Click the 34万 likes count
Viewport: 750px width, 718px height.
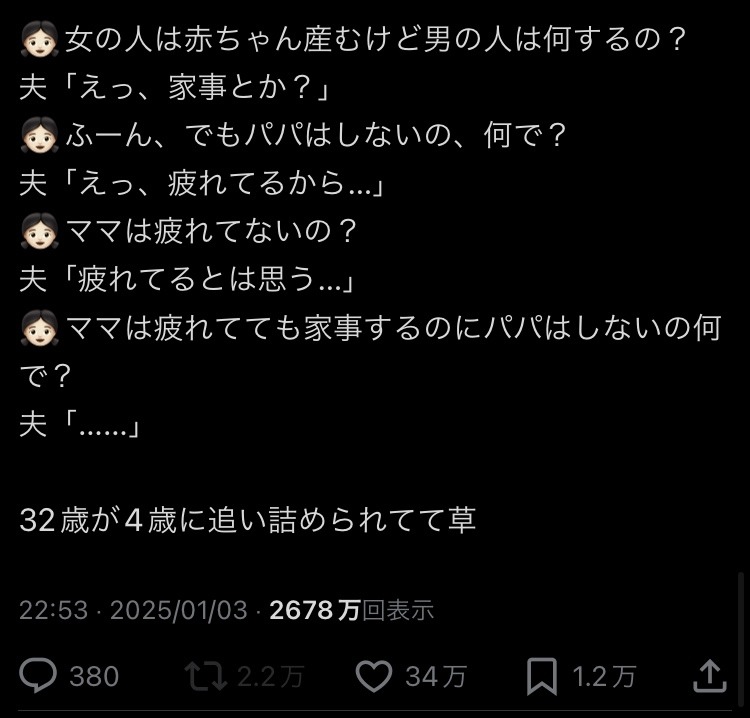click(x=436, y=677)
